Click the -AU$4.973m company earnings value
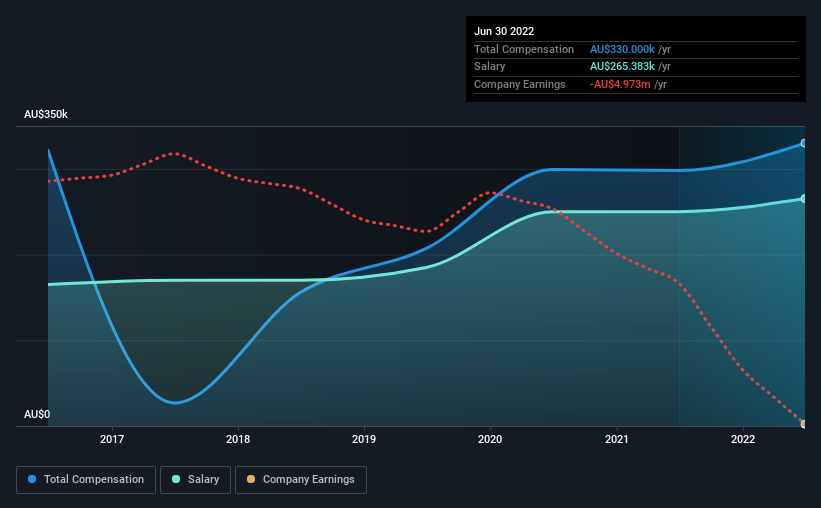 point(620,84)
